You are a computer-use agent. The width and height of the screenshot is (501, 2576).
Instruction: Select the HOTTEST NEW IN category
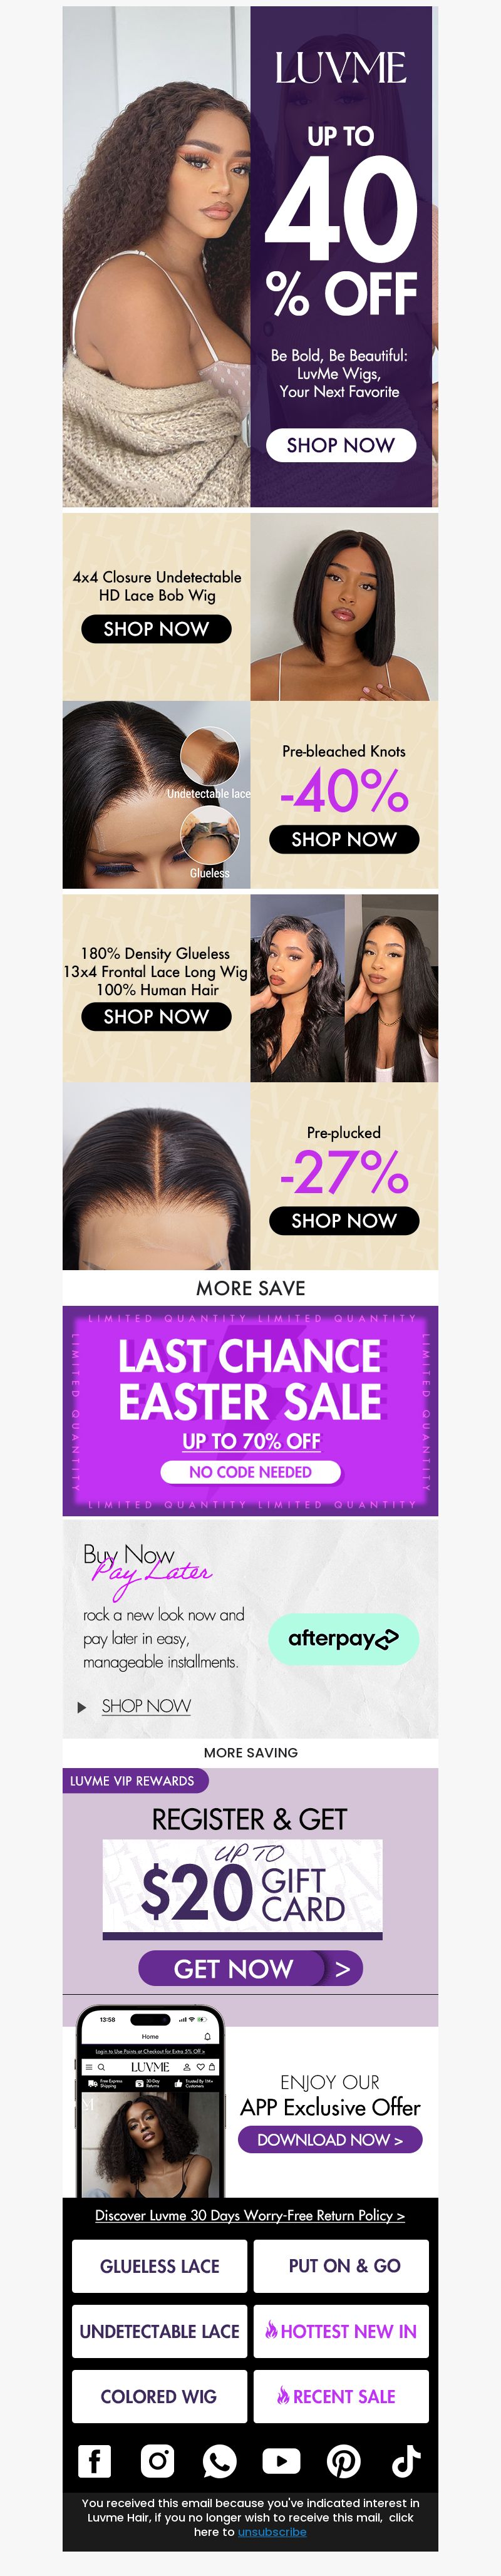[341, 2331]
